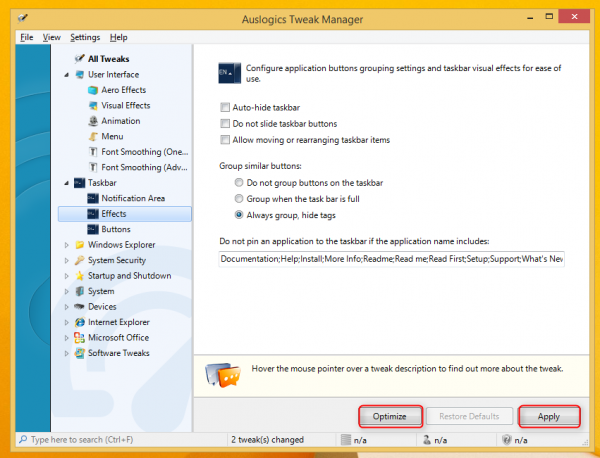This screenshot has width=600, height=458.
Task: Expand the Software Tweaks node
Action: [x=67, y=353]
